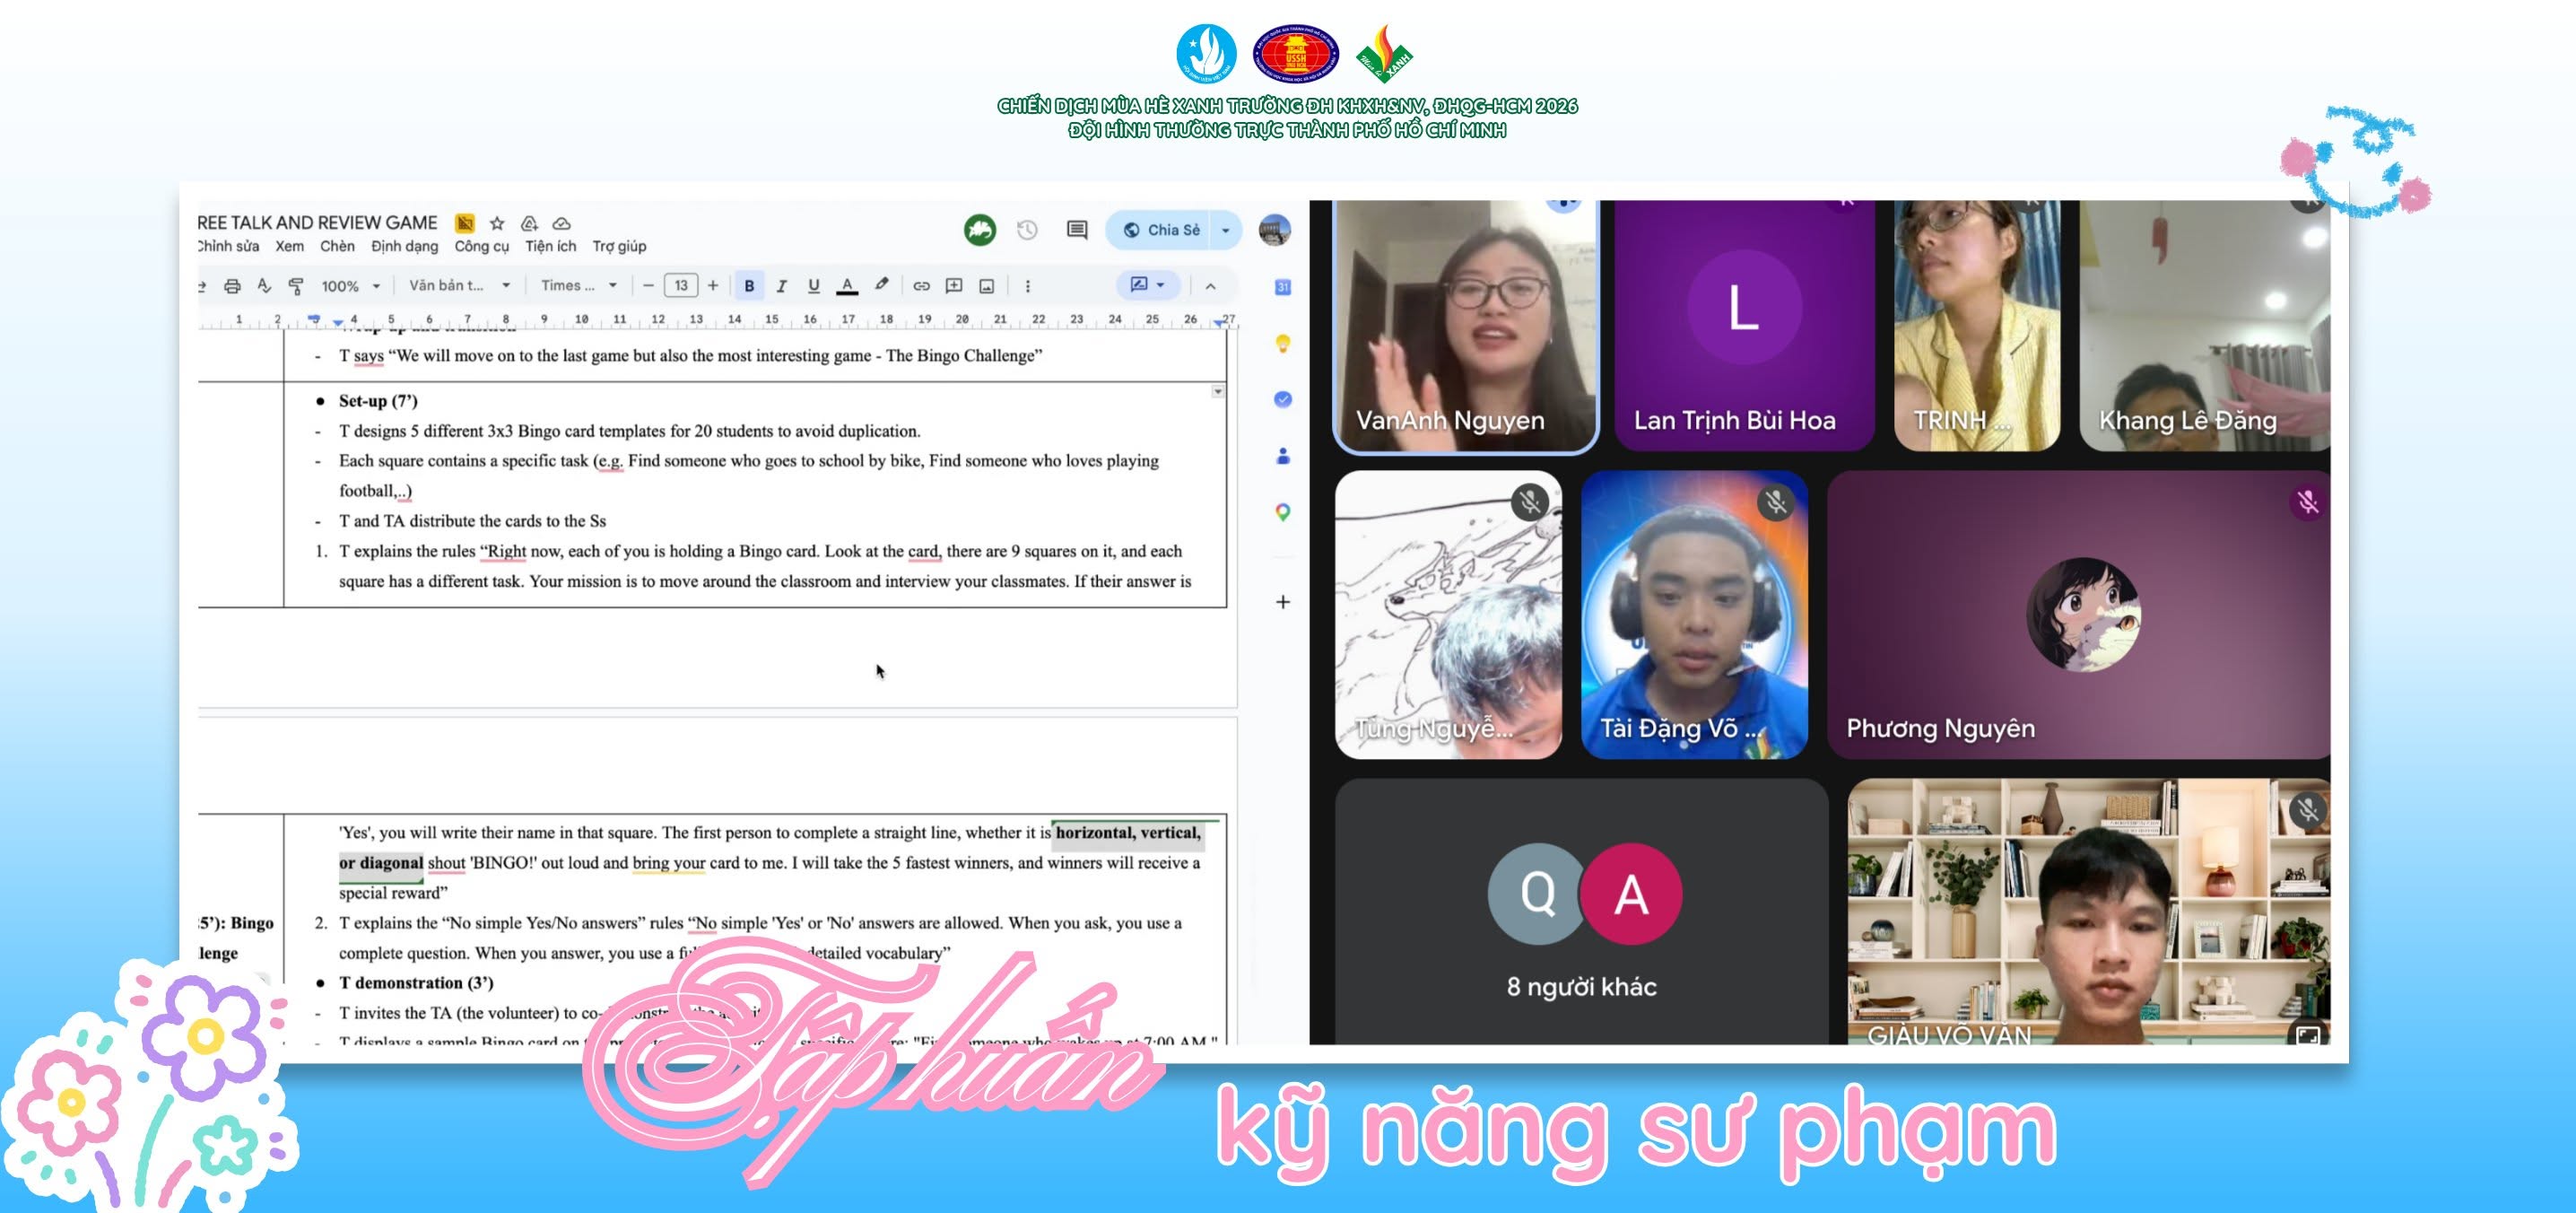The width and height of the screenshot is (2576, 1213).
Task: Select Phương Nguyên's participant tile
Action: coord(2079,614)
